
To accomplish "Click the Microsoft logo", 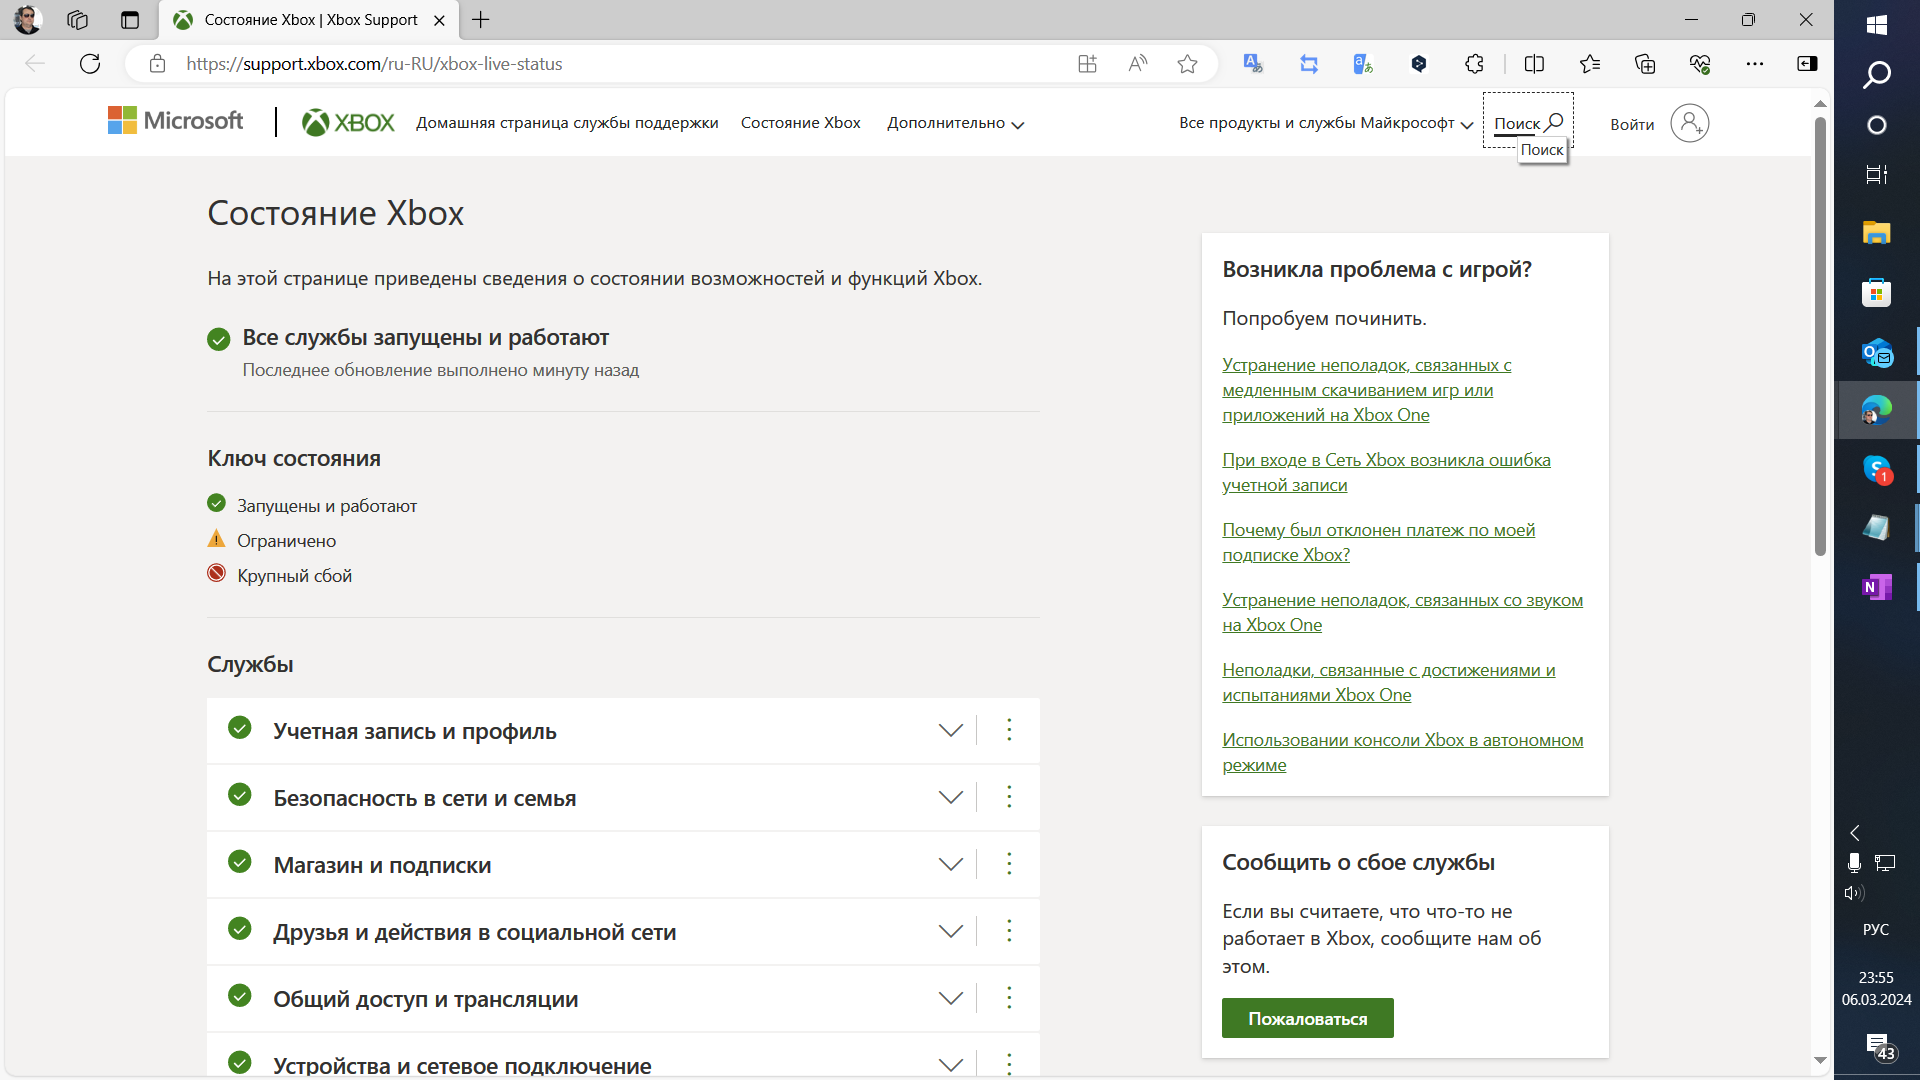I will [x=175, y=121].
